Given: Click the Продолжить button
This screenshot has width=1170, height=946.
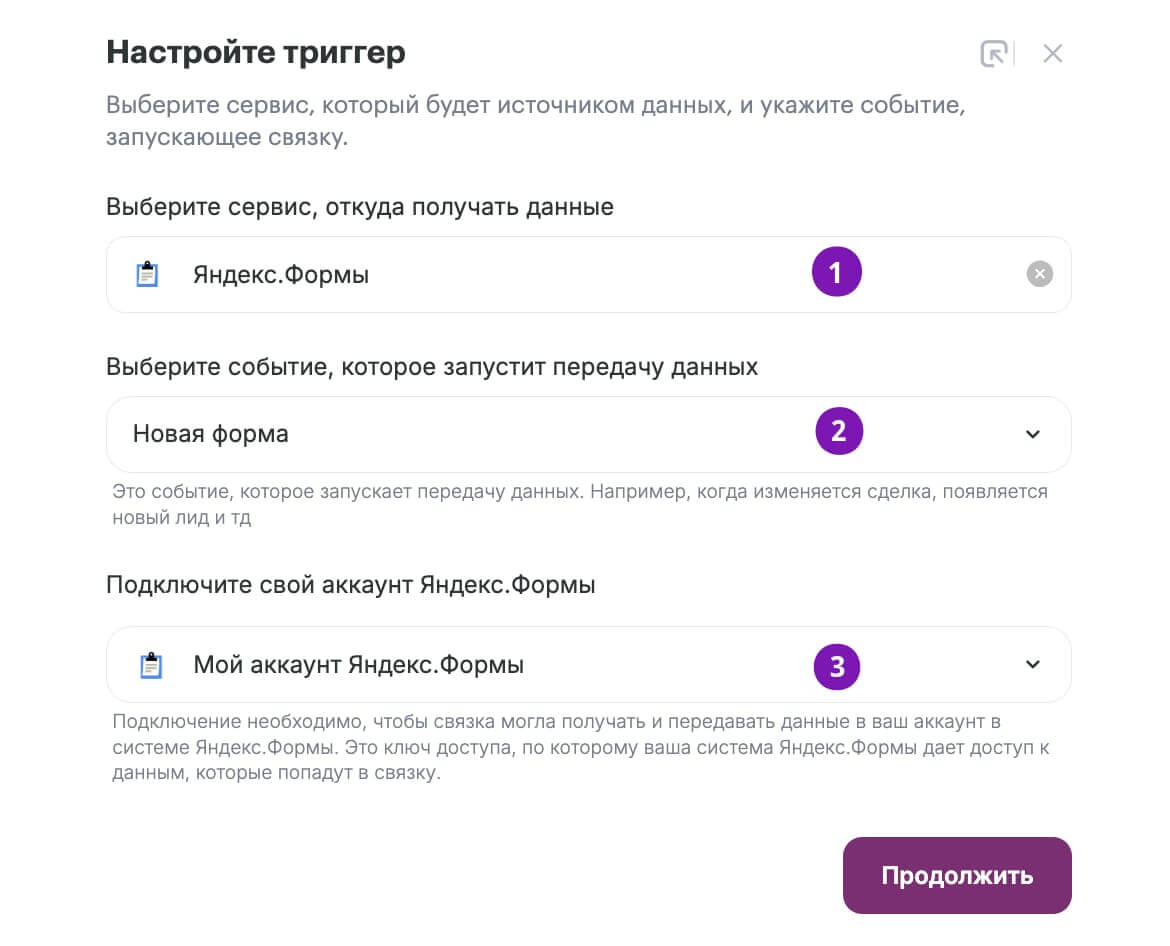Looking at the screenshot, I should click(957, 875).
